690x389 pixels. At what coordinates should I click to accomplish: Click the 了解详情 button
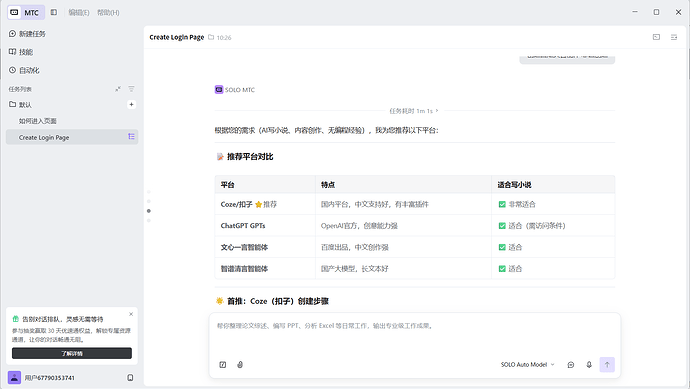[x=72, y=353]
